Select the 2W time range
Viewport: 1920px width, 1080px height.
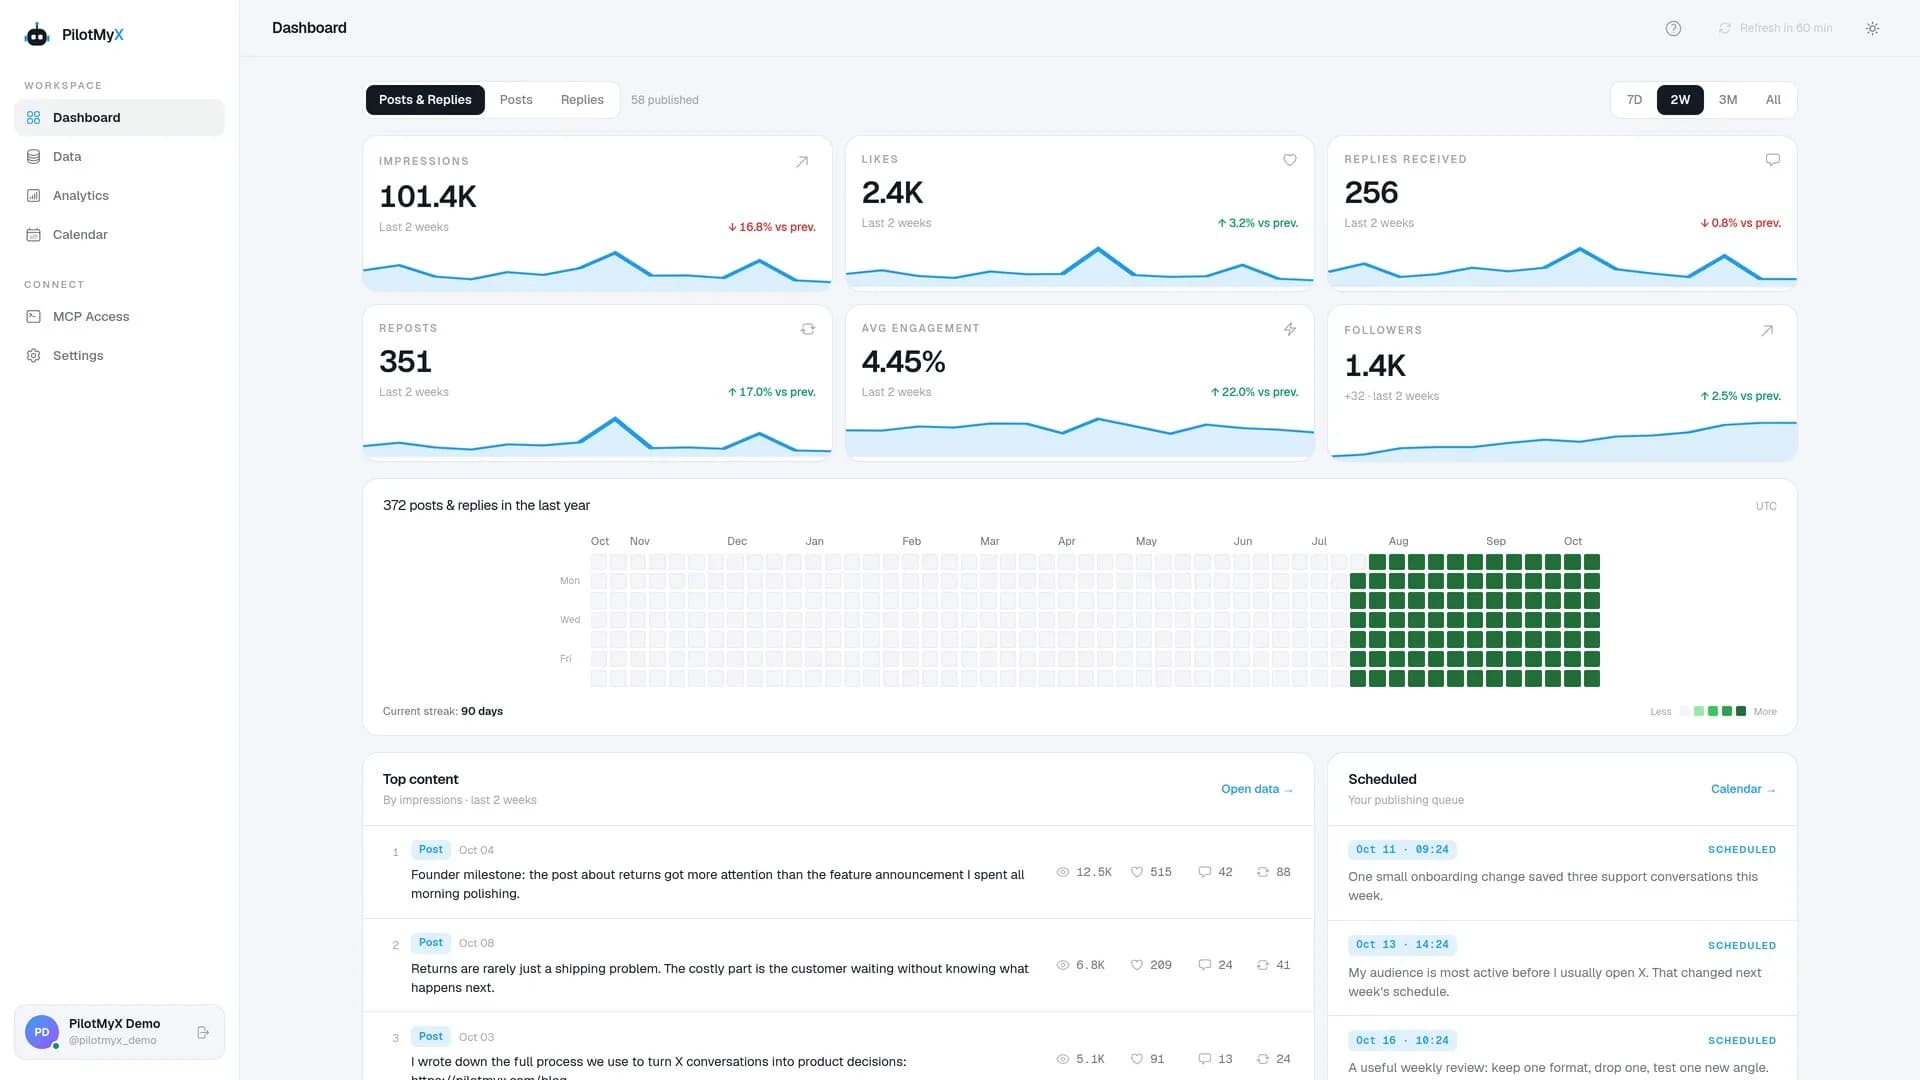[x=1680, y=100]
